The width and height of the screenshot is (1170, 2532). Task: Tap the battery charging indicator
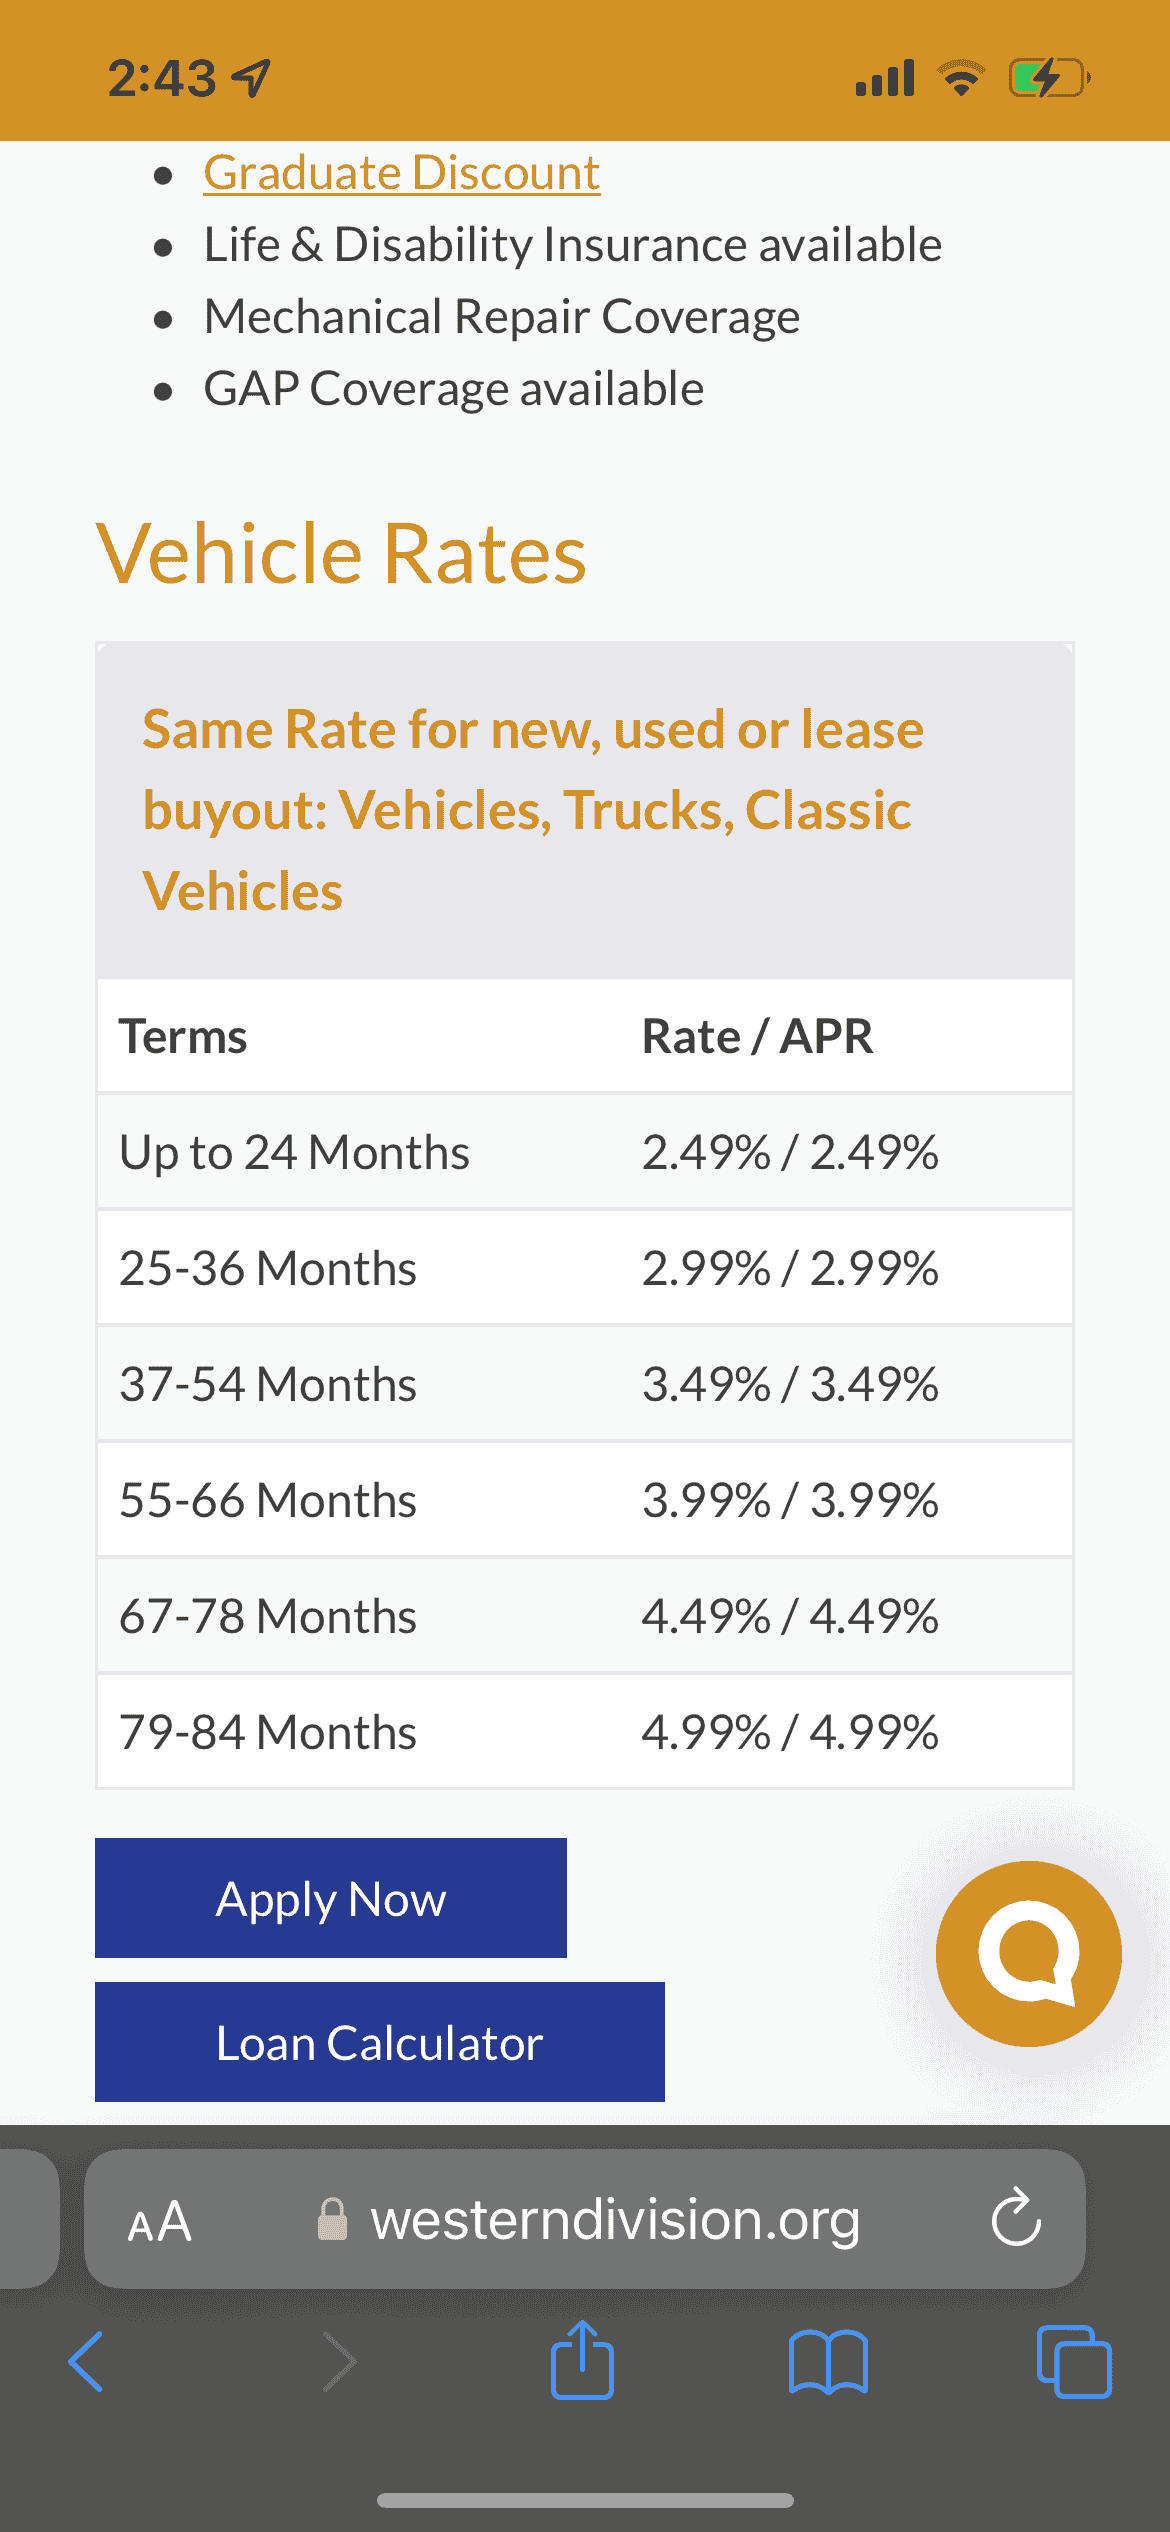pos(1048,78)
